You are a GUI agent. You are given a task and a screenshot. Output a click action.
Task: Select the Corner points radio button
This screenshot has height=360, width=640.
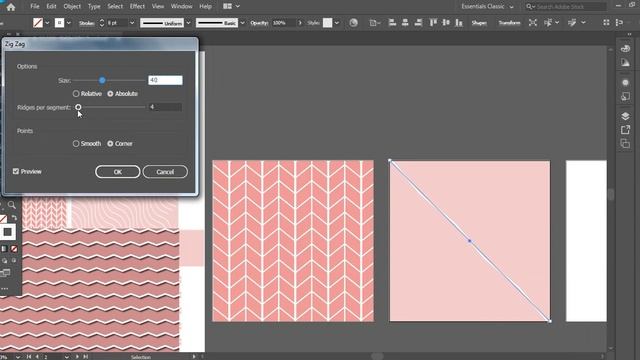(110, 144)
